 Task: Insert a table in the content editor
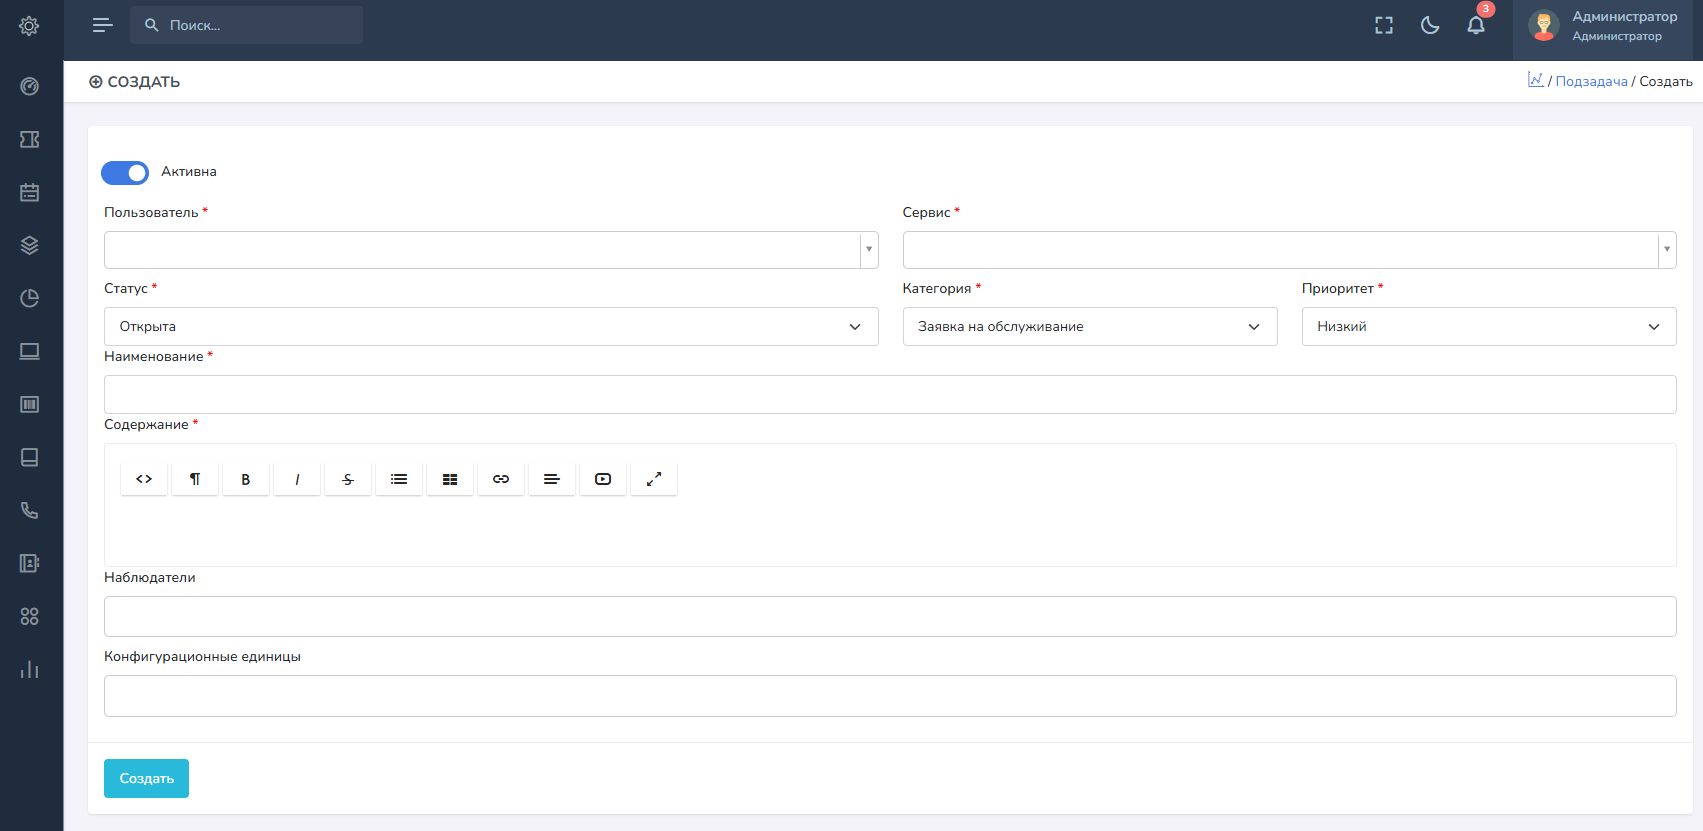450,480
